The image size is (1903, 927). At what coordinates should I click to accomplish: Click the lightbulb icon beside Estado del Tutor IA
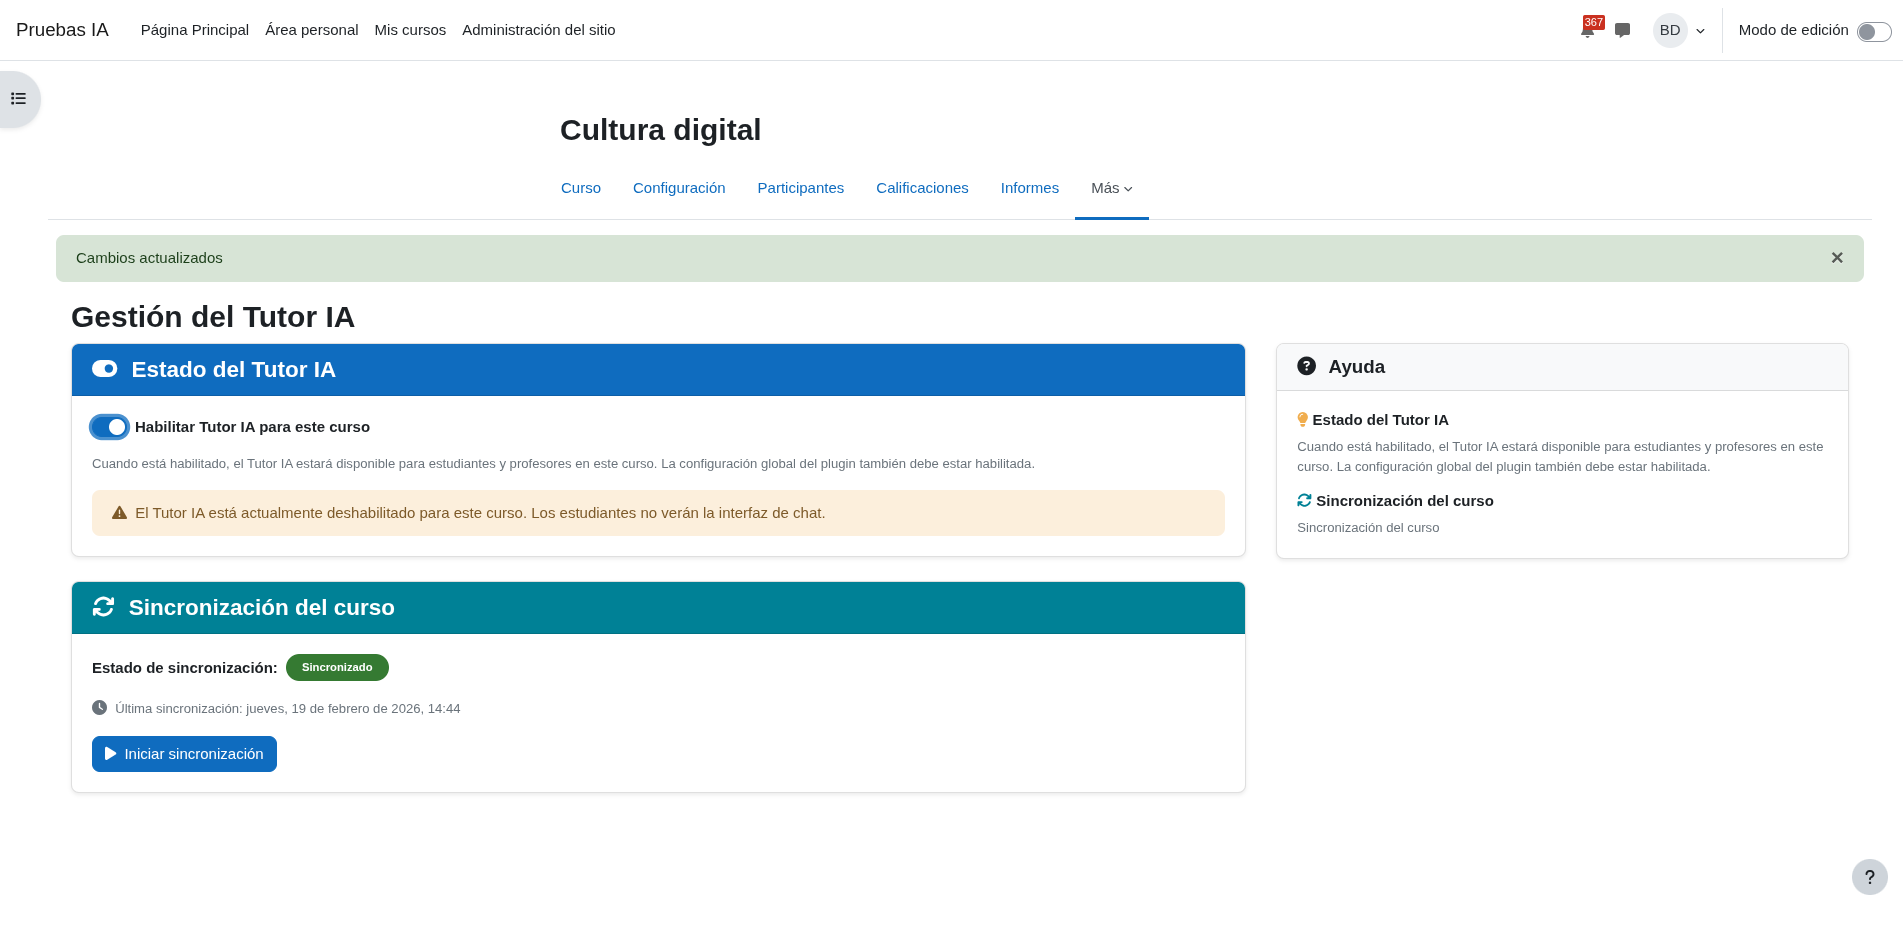(x=1302, y=419)
